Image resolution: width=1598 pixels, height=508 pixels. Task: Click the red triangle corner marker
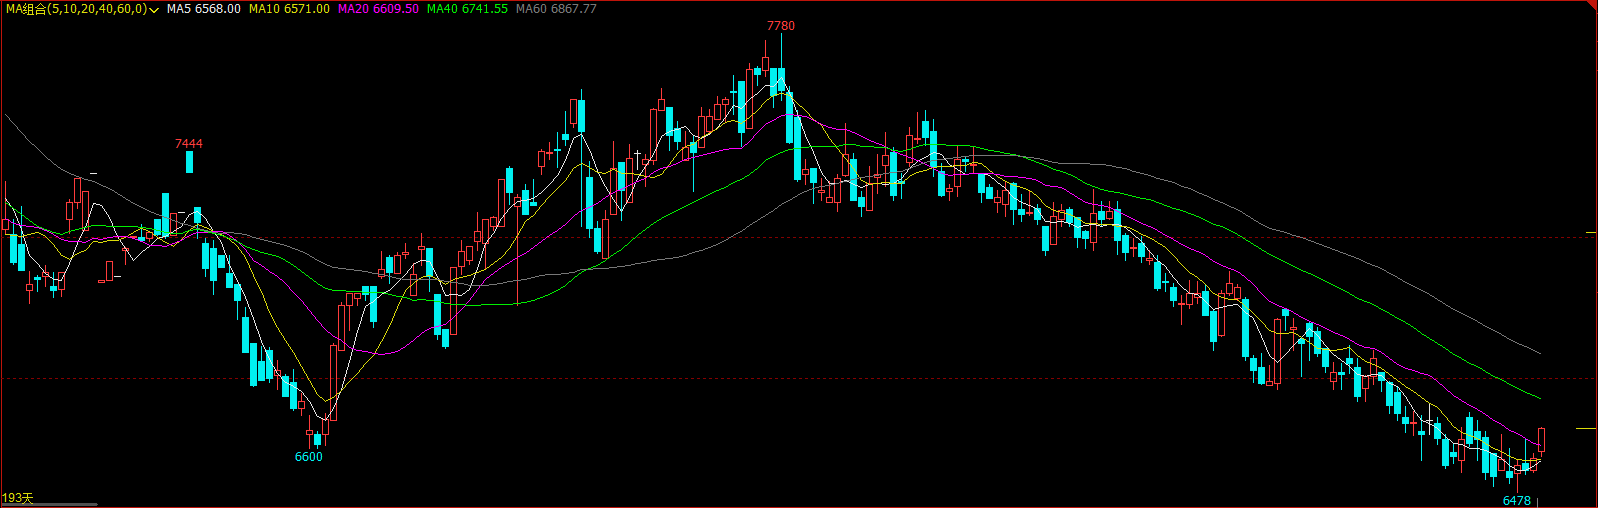click(1592, 5)
